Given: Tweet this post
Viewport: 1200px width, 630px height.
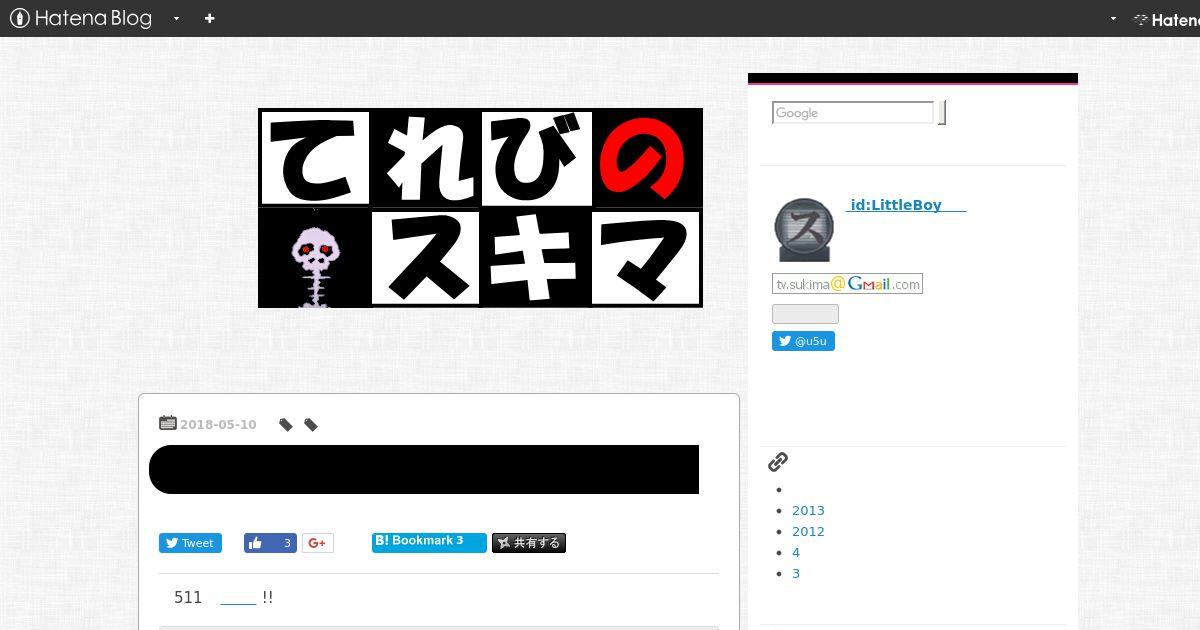Looking at the screenshot, I should [190, 543].
